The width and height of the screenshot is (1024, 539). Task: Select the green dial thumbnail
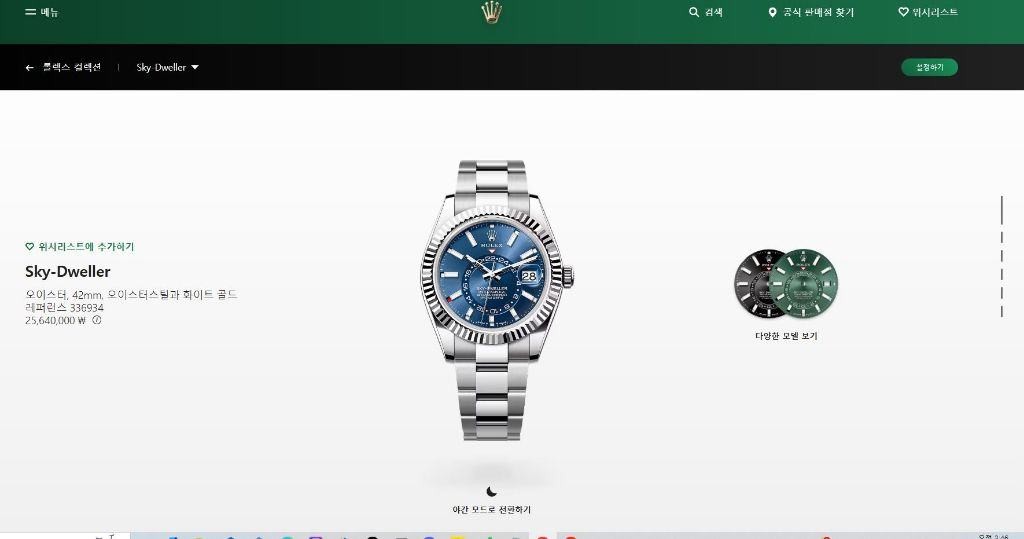pyautogui.click(x=805, y=284)
